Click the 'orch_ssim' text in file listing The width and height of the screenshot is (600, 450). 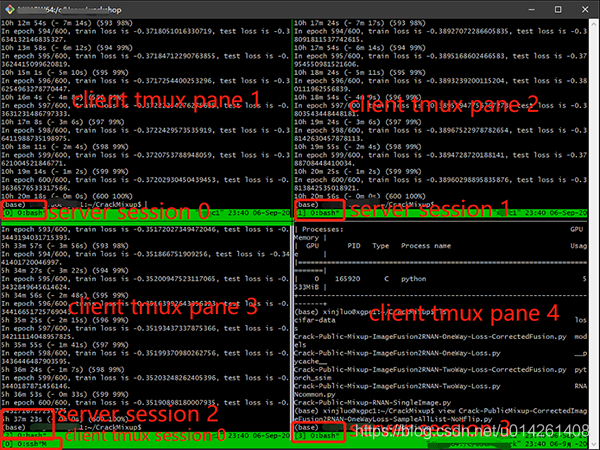tap(313, 378)
